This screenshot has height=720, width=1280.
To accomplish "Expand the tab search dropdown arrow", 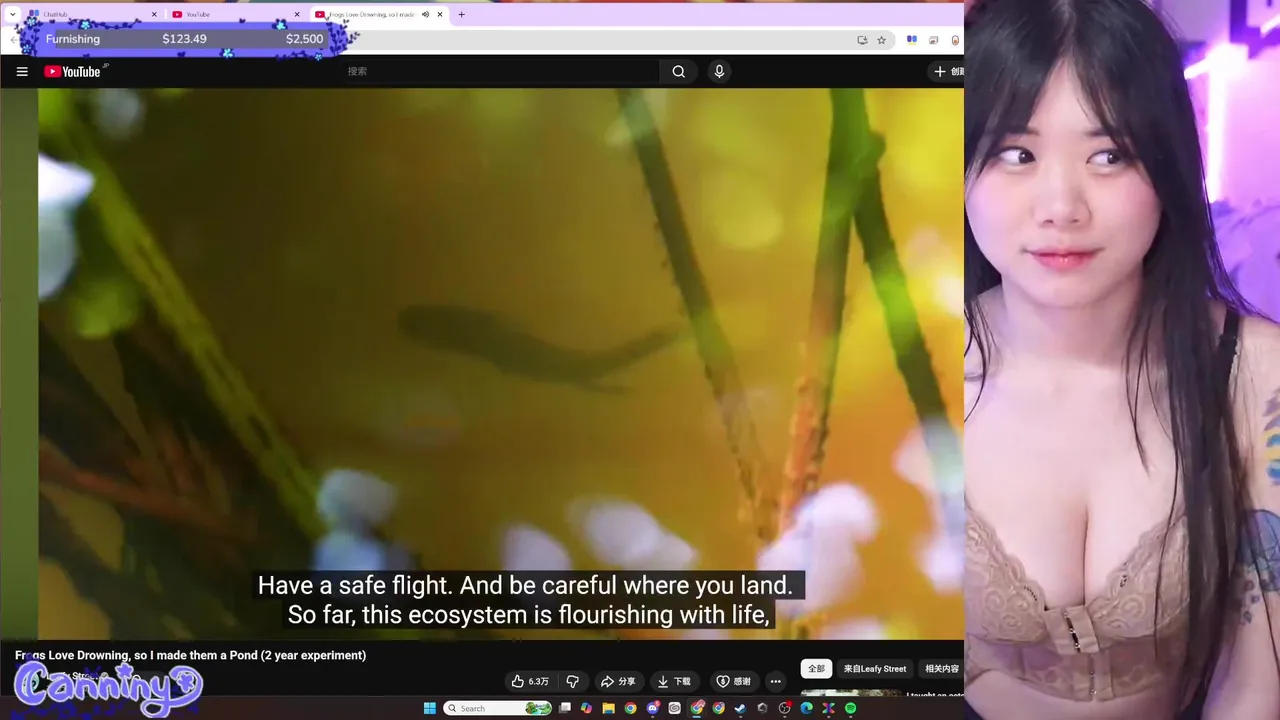I will click(12, 14).
